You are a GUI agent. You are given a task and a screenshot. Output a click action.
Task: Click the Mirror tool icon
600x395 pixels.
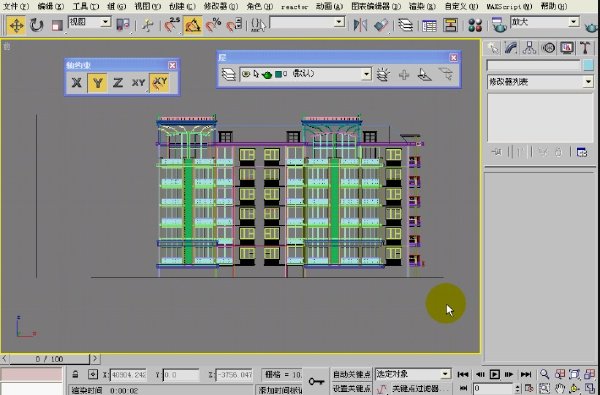(360, 26)
